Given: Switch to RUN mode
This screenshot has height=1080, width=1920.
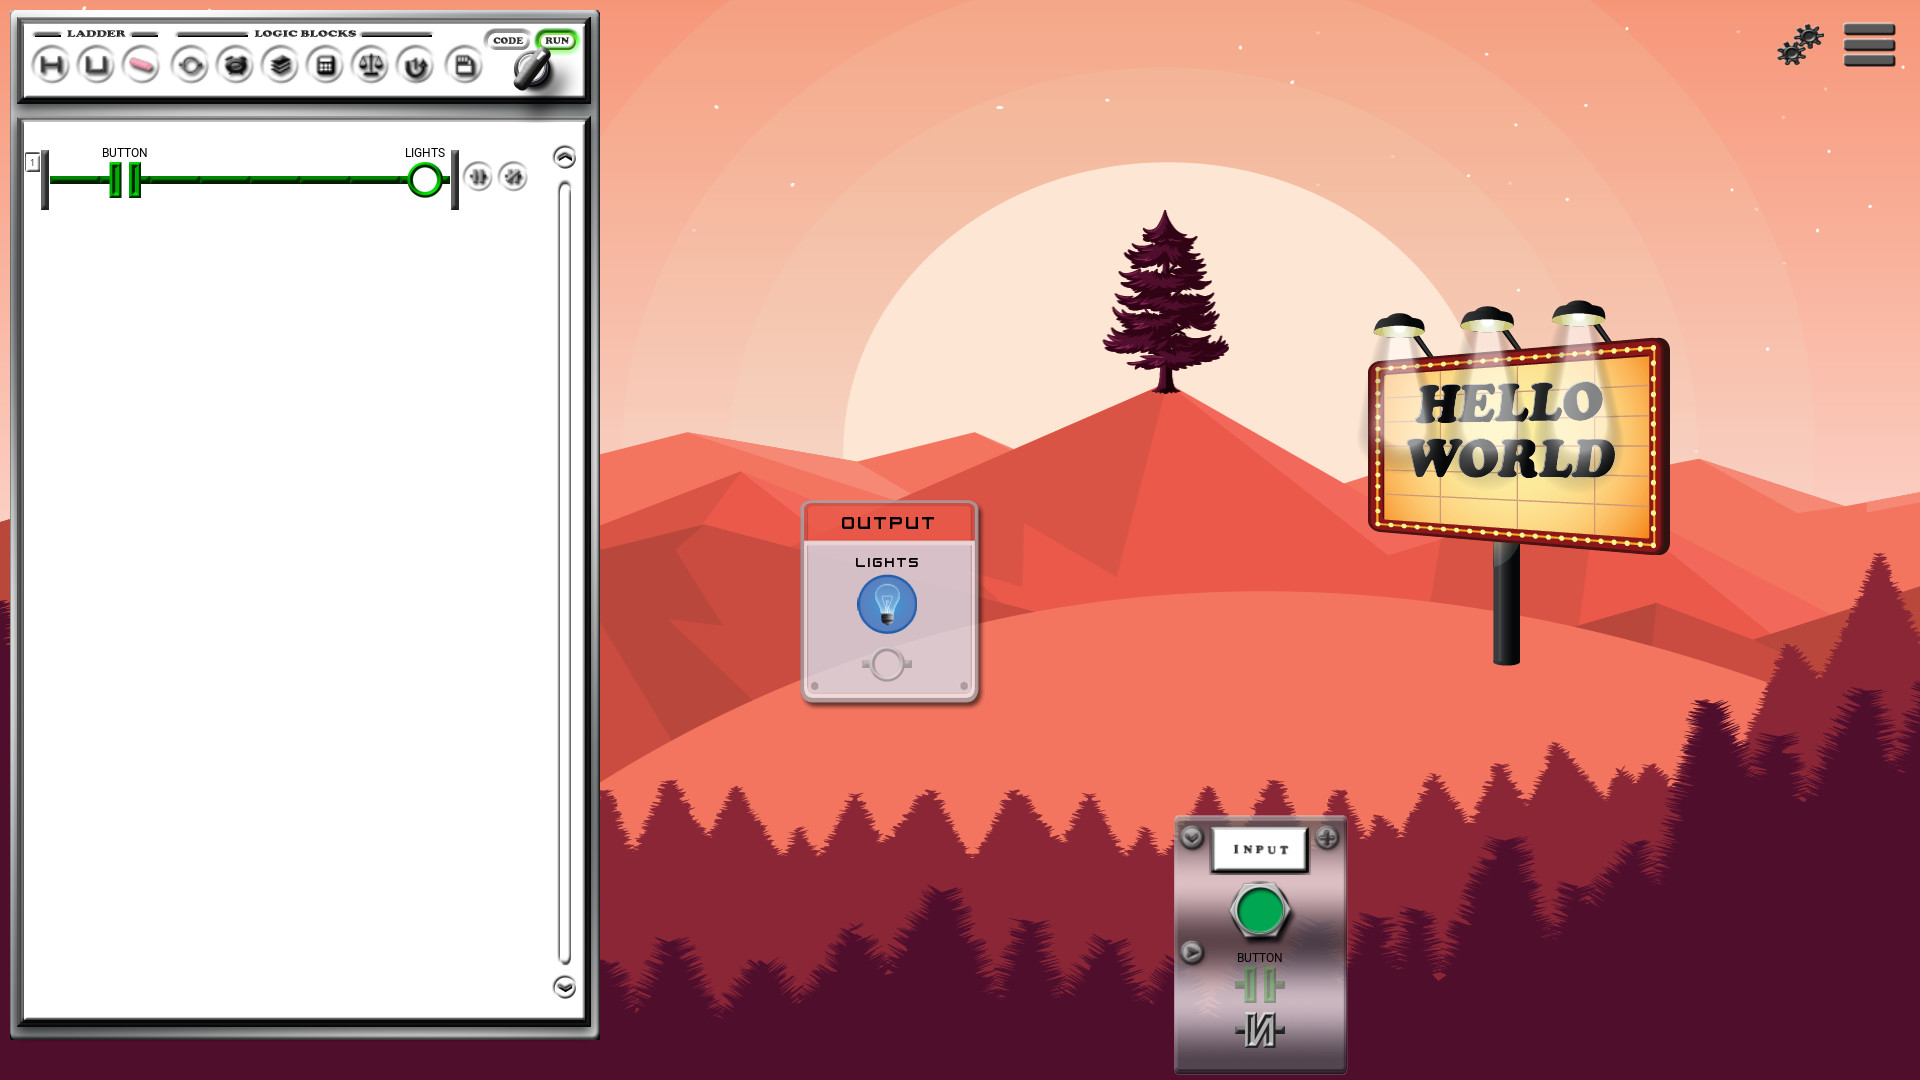Looking at the screenshot, I should (557, 41).
